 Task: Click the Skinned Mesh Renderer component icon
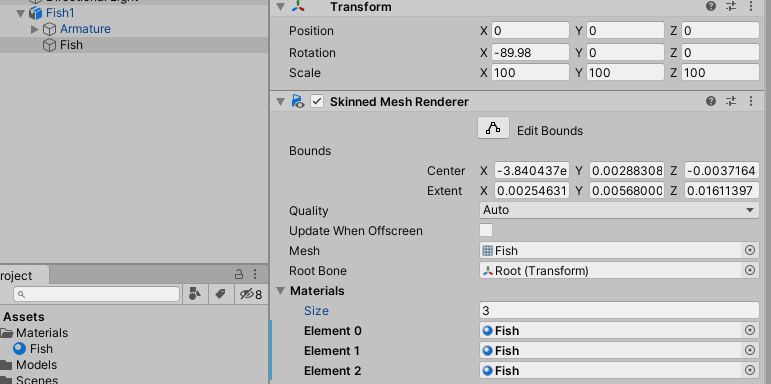point(298,101)
